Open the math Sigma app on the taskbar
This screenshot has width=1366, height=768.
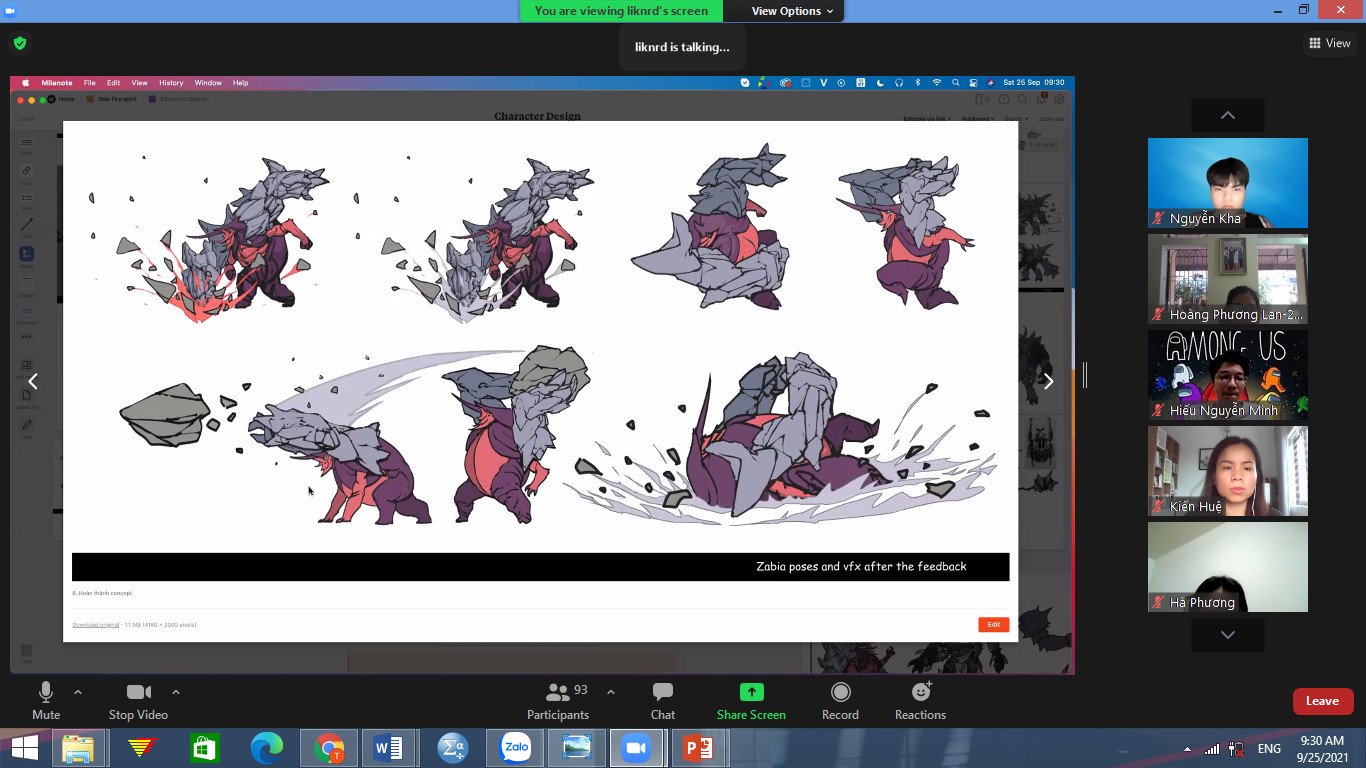point(453,748)
